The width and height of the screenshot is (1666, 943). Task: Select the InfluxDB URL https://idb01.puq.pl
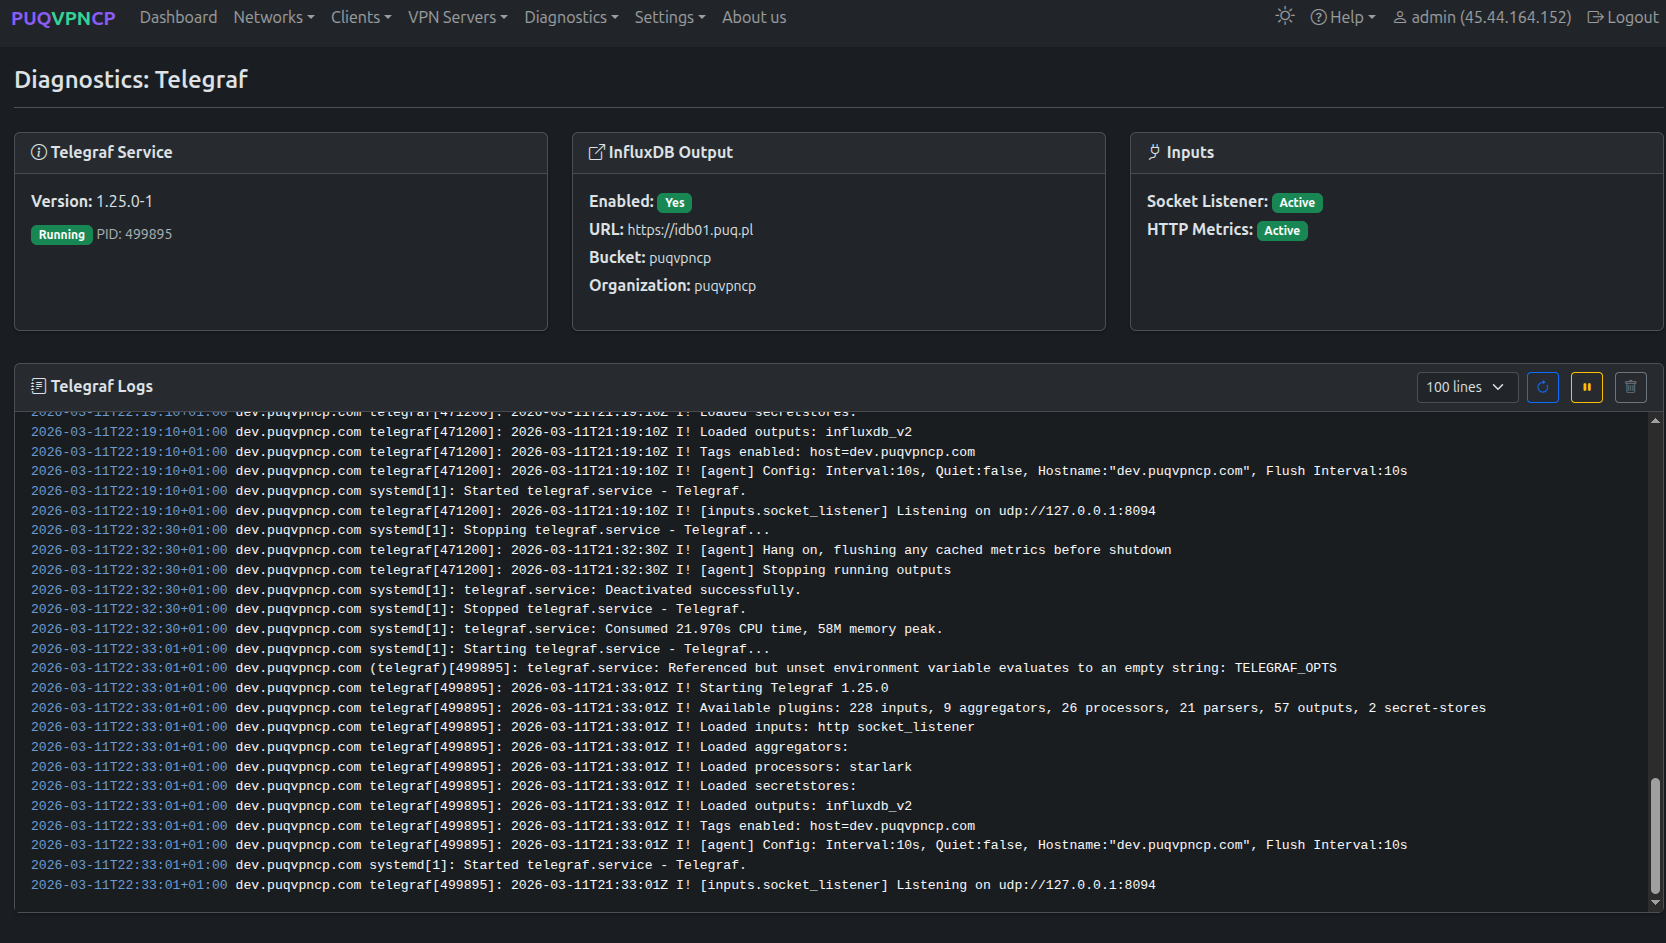(x=690, y=230)
